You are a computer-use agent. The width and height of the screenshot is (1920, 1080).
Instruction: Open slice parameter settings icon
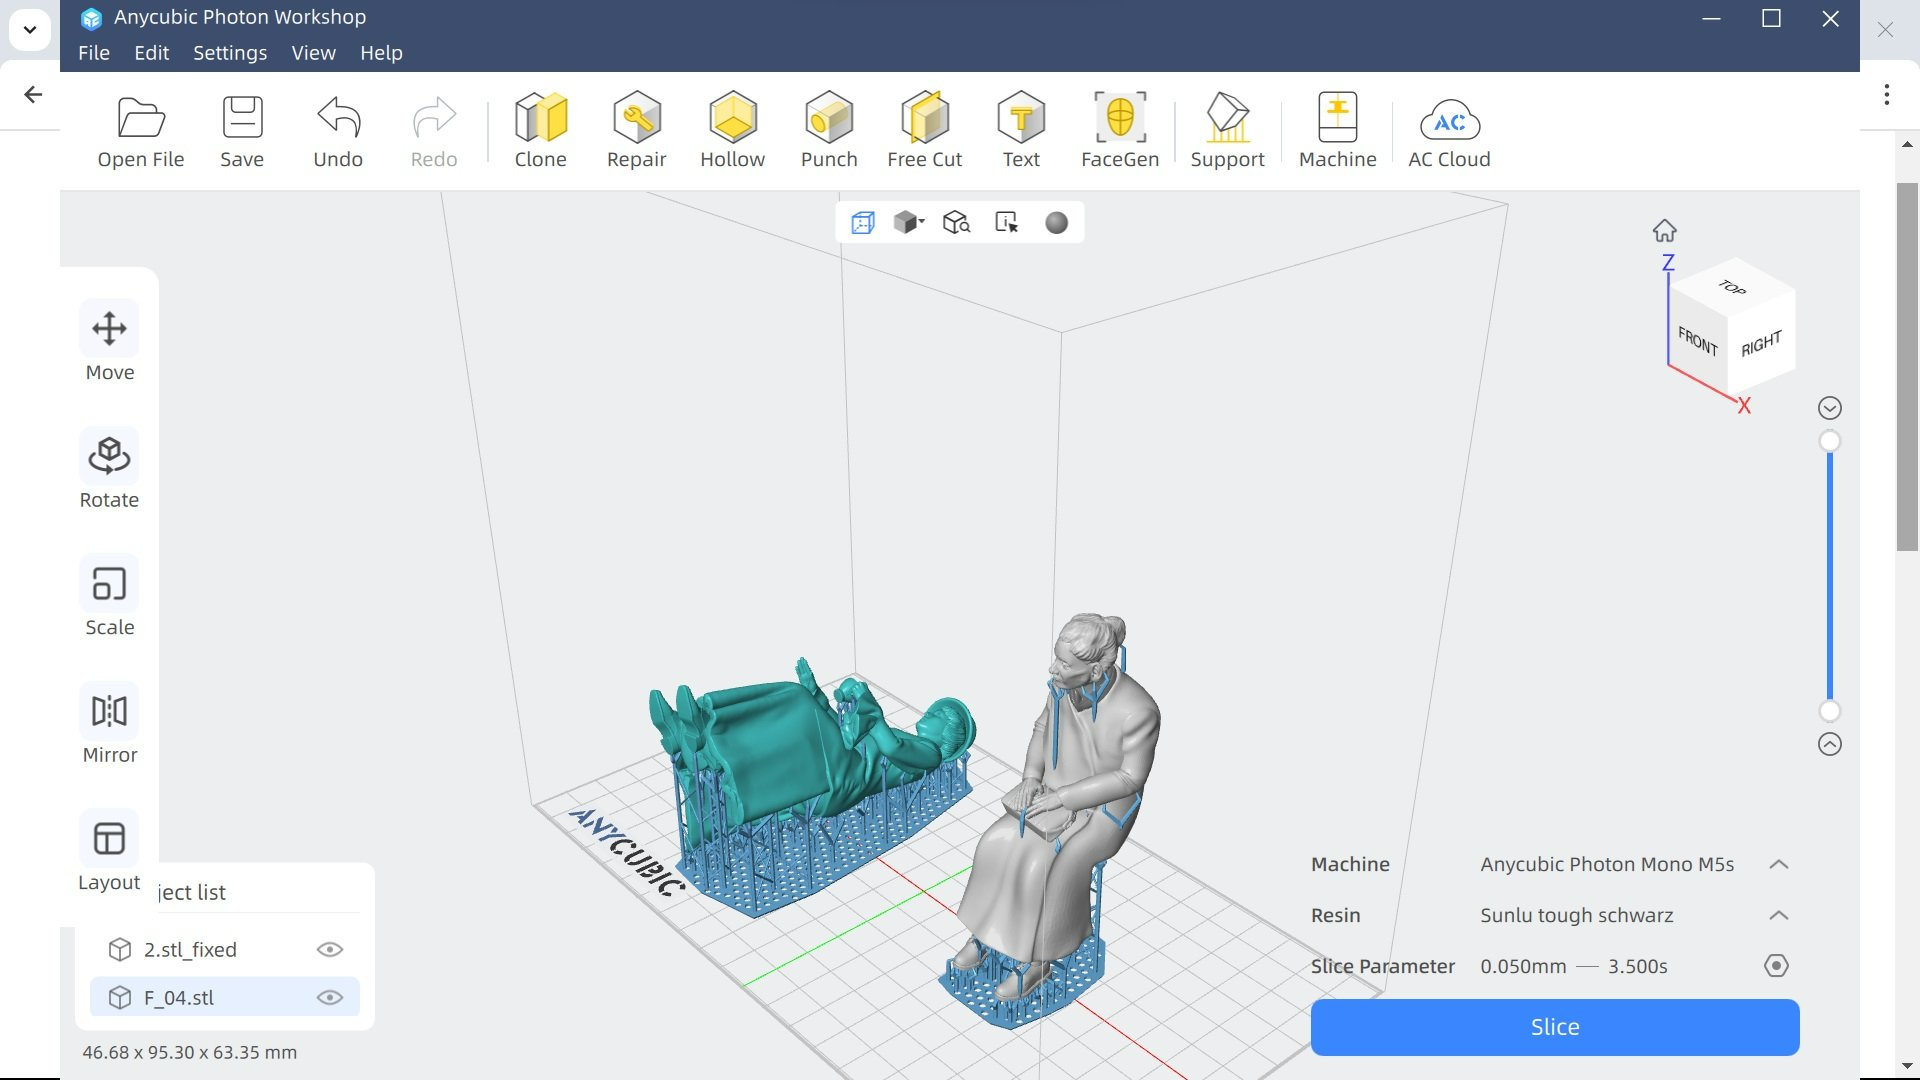[1776, 966]
